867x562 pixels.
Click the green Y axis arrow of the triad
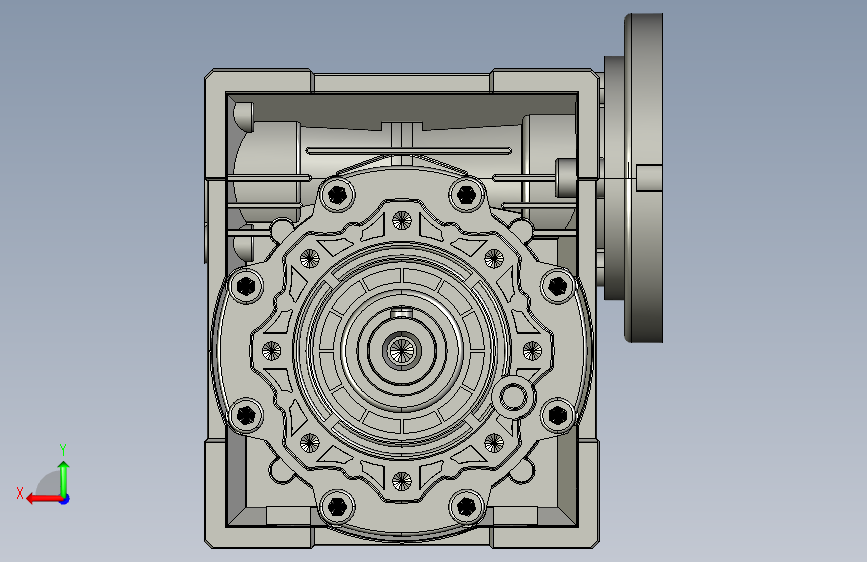tap(64, 478)
